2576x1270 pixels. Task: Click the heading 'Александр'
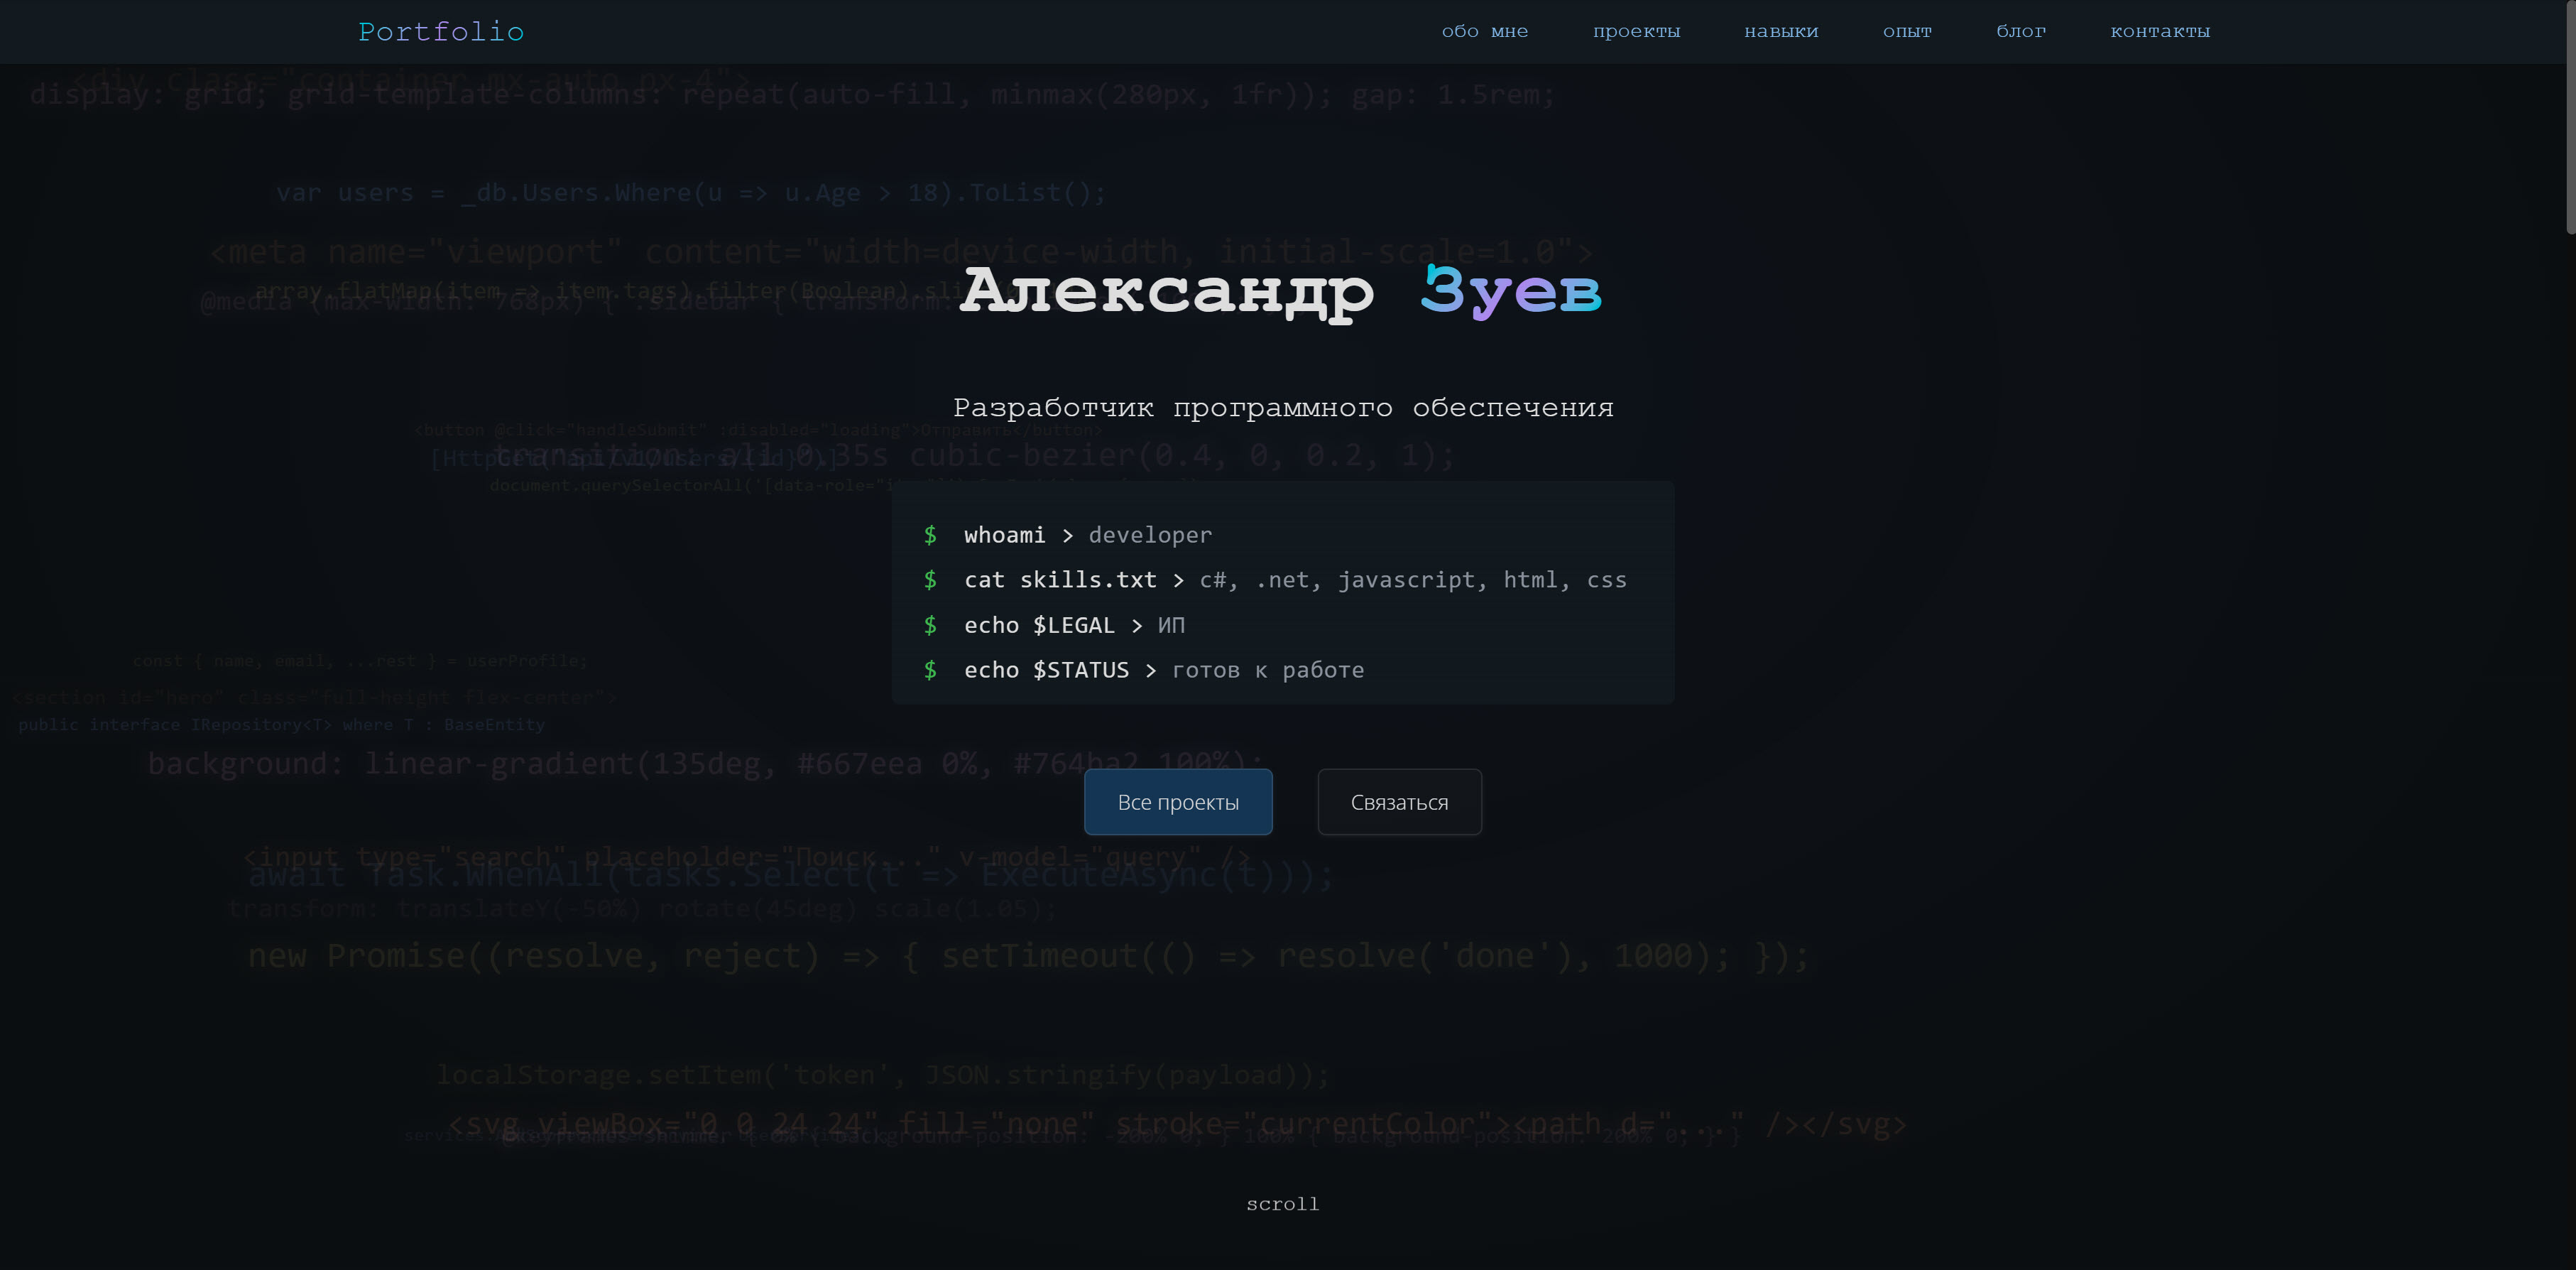pyautogui.click(x=1167, y=292)
